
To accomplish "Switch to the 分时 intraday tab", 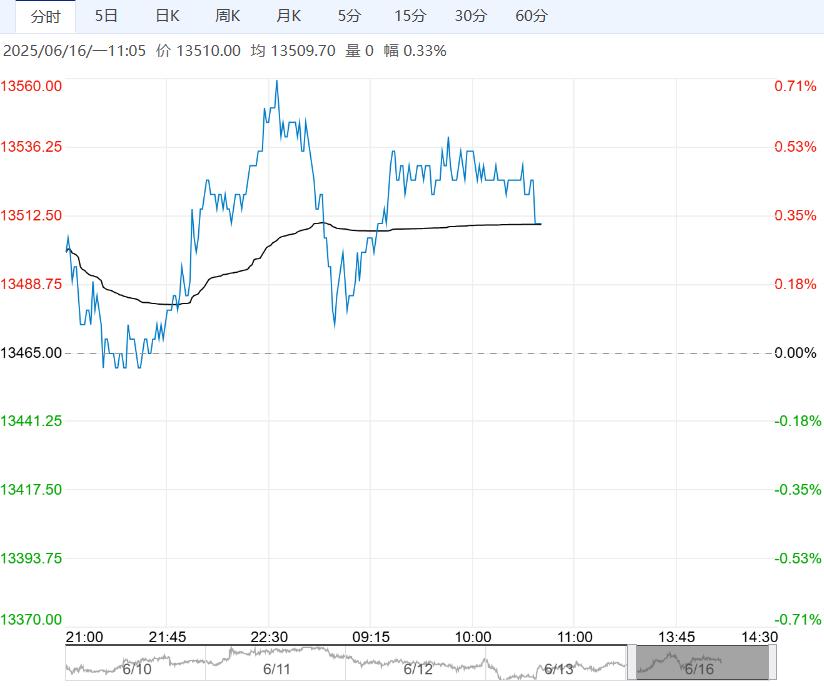I will click(45, 16).
